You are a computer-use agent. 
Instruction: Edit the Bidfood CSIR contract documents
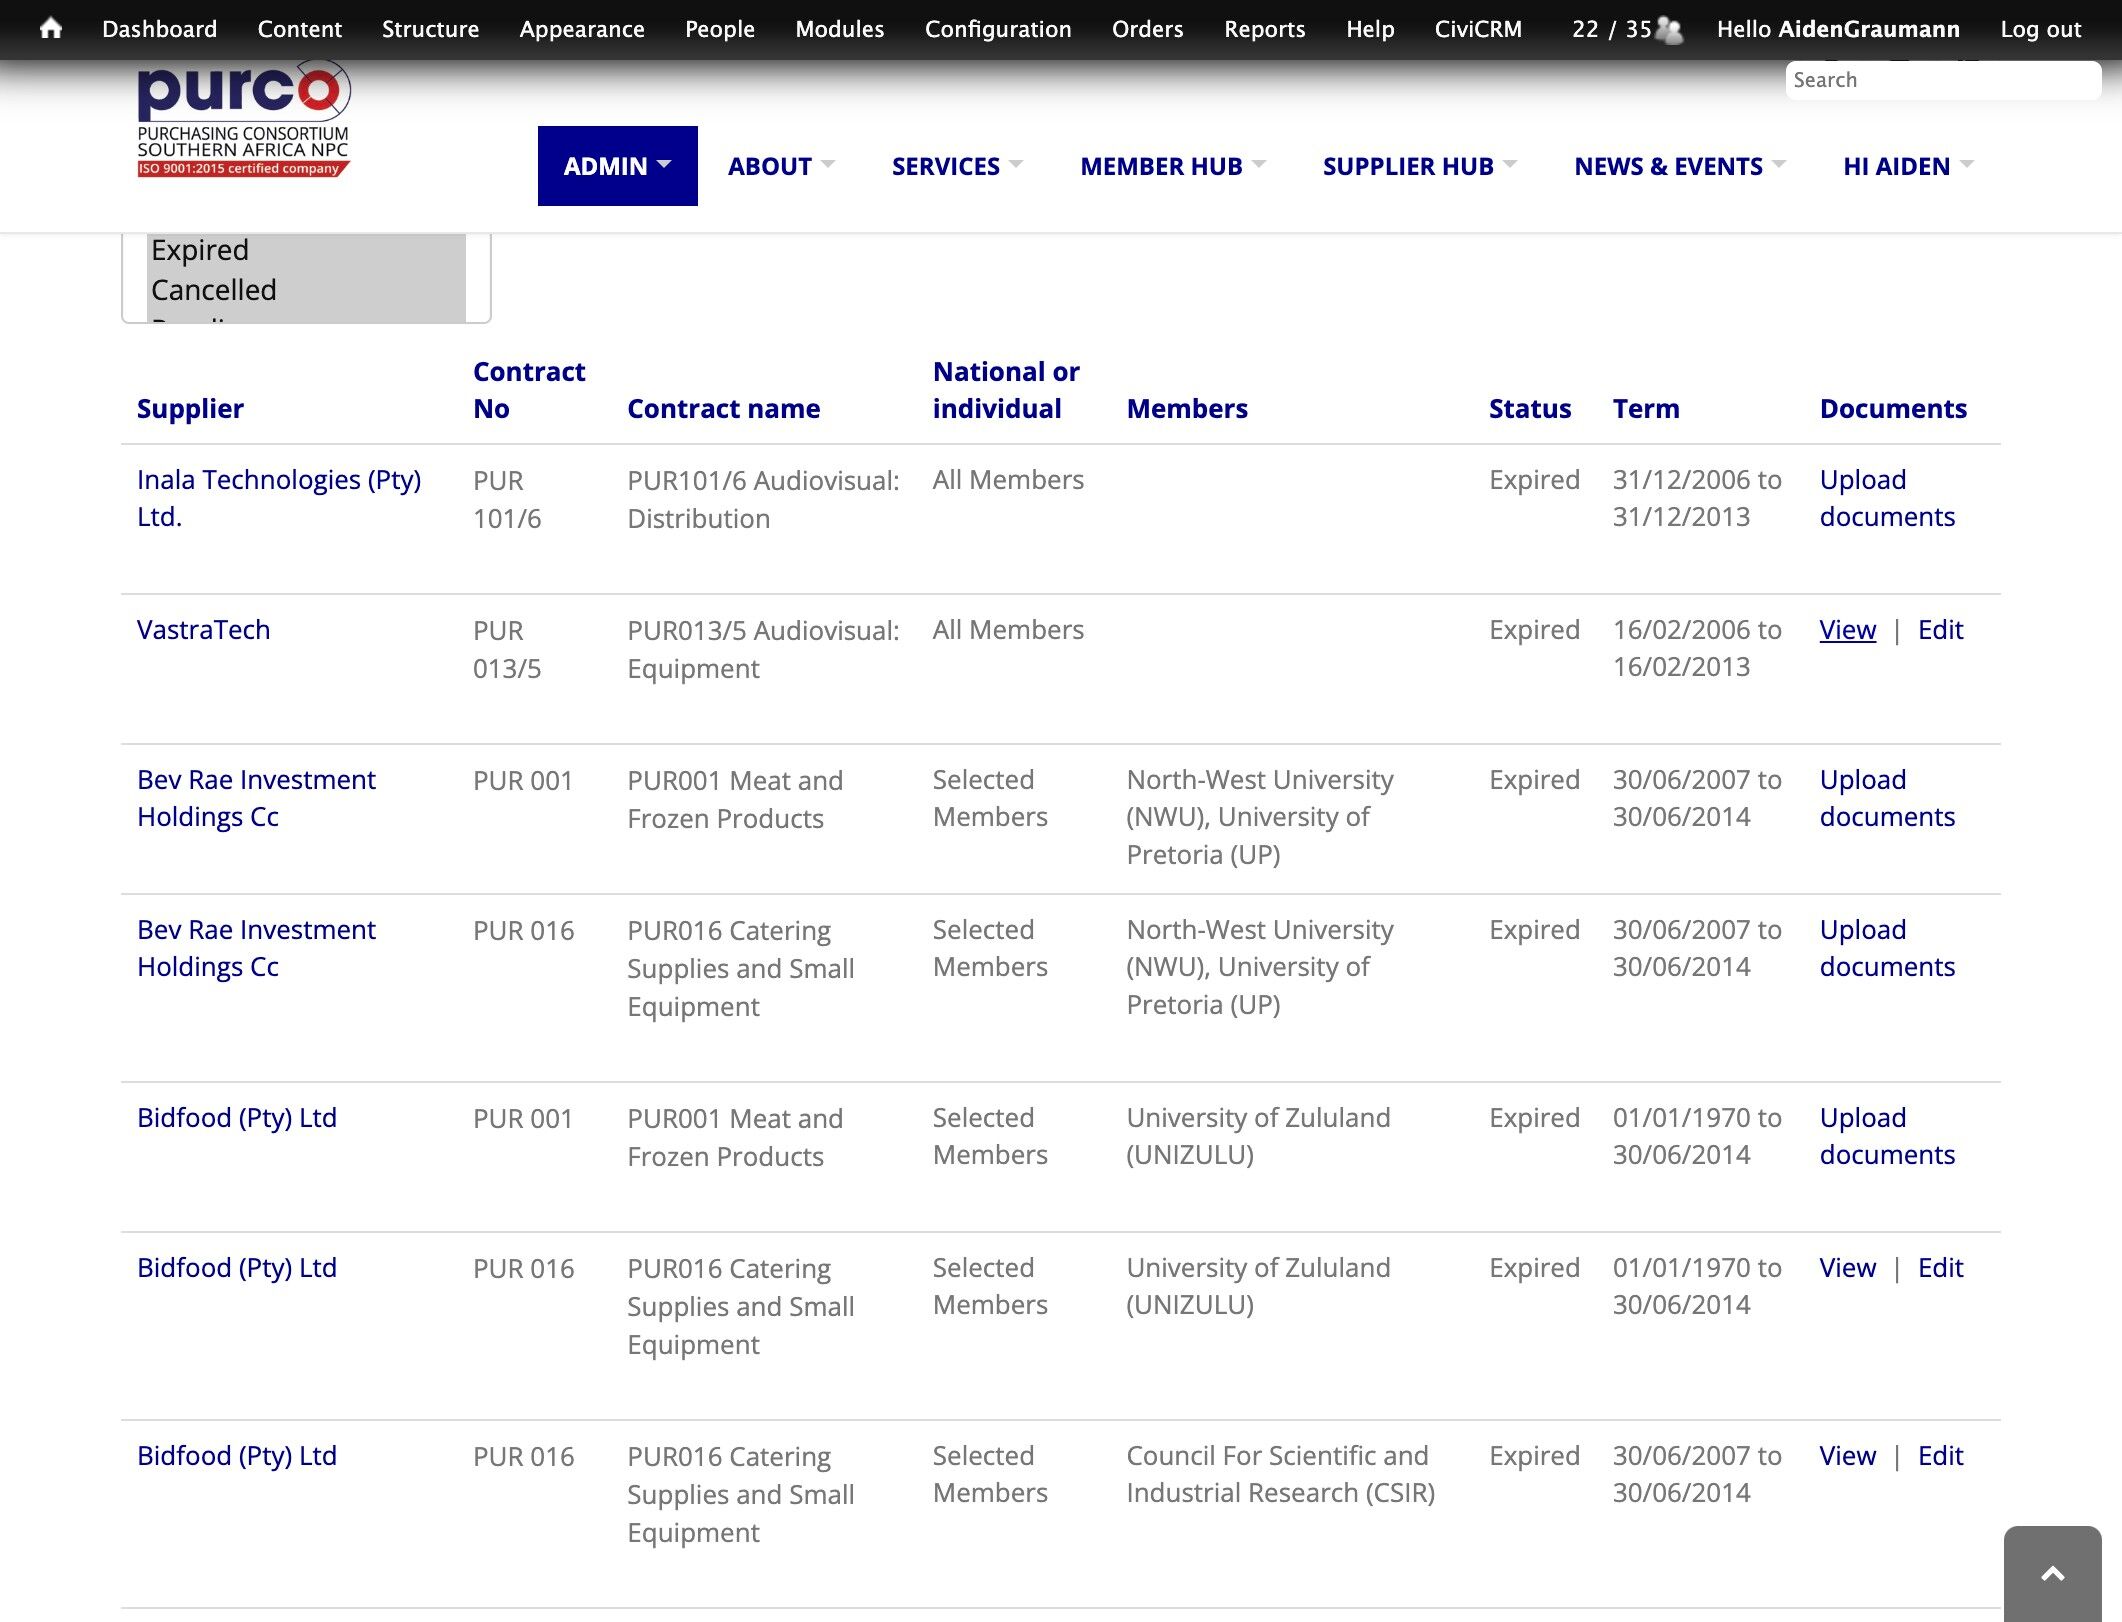[x=1940, y=1456]
